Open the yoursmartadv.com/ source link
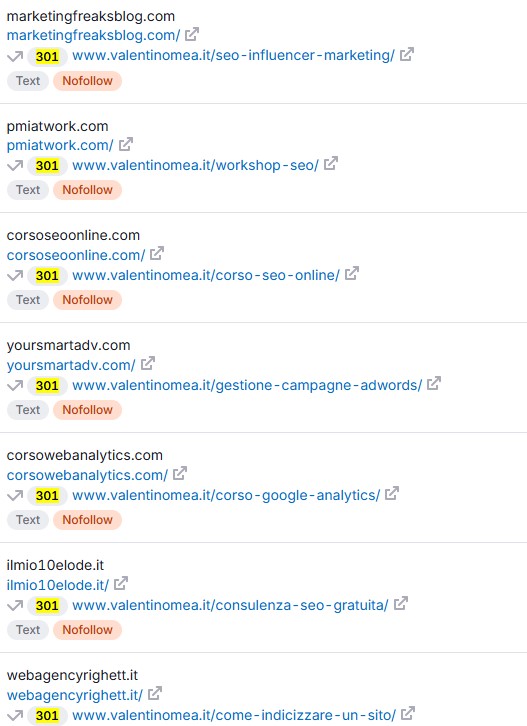Screen dimensions: 527x726 [71, 365]
